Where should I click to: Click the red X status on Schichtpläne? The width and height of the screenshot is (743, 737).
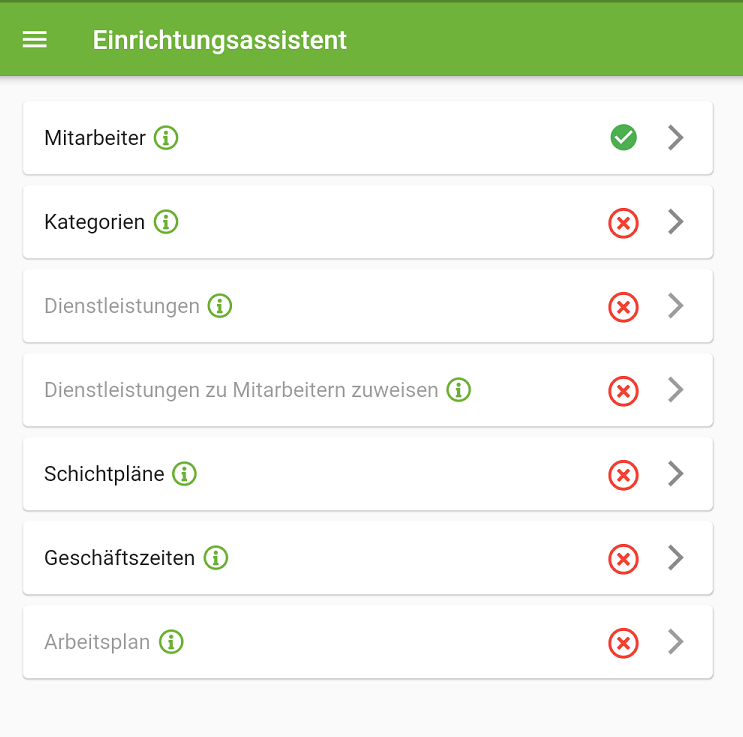[624, 474]
